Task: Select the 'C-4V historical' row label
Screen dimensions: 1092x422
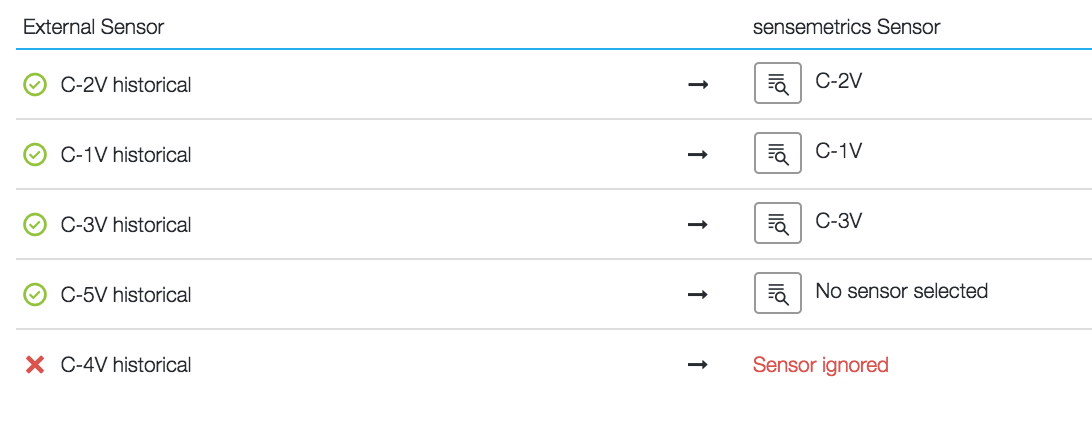Action: (125, 364)
